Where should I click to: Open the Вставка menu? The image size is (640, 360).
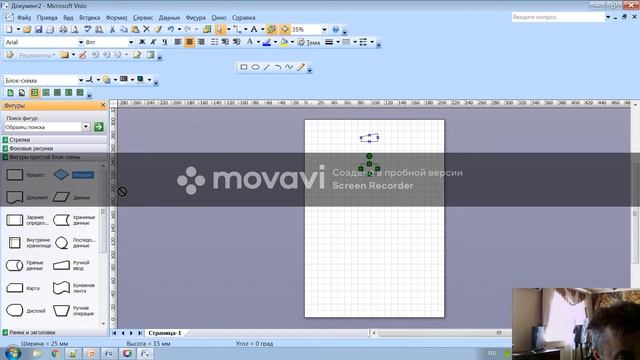pyautogui.click(x=89, y=18)
